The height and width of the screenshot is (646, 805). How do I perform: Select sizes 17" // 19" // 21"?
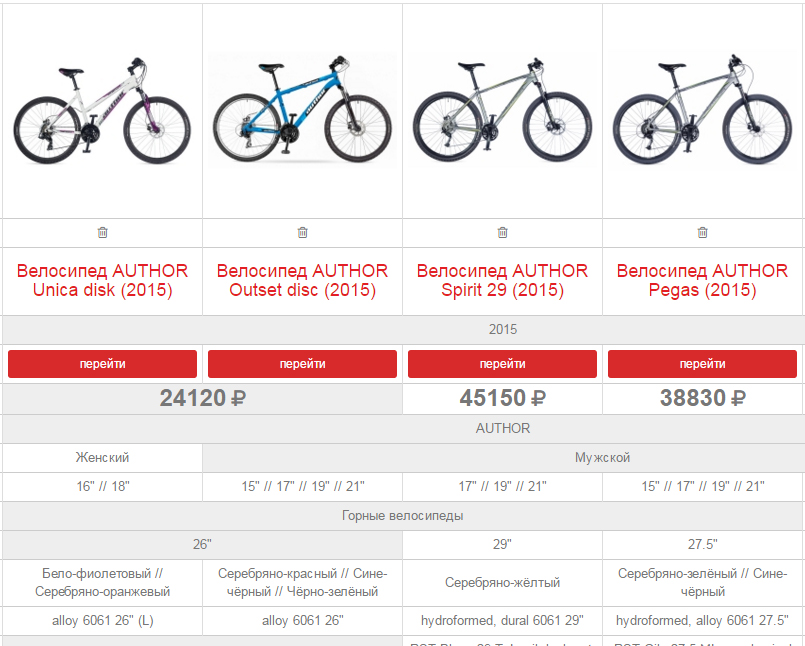point(502,486)
